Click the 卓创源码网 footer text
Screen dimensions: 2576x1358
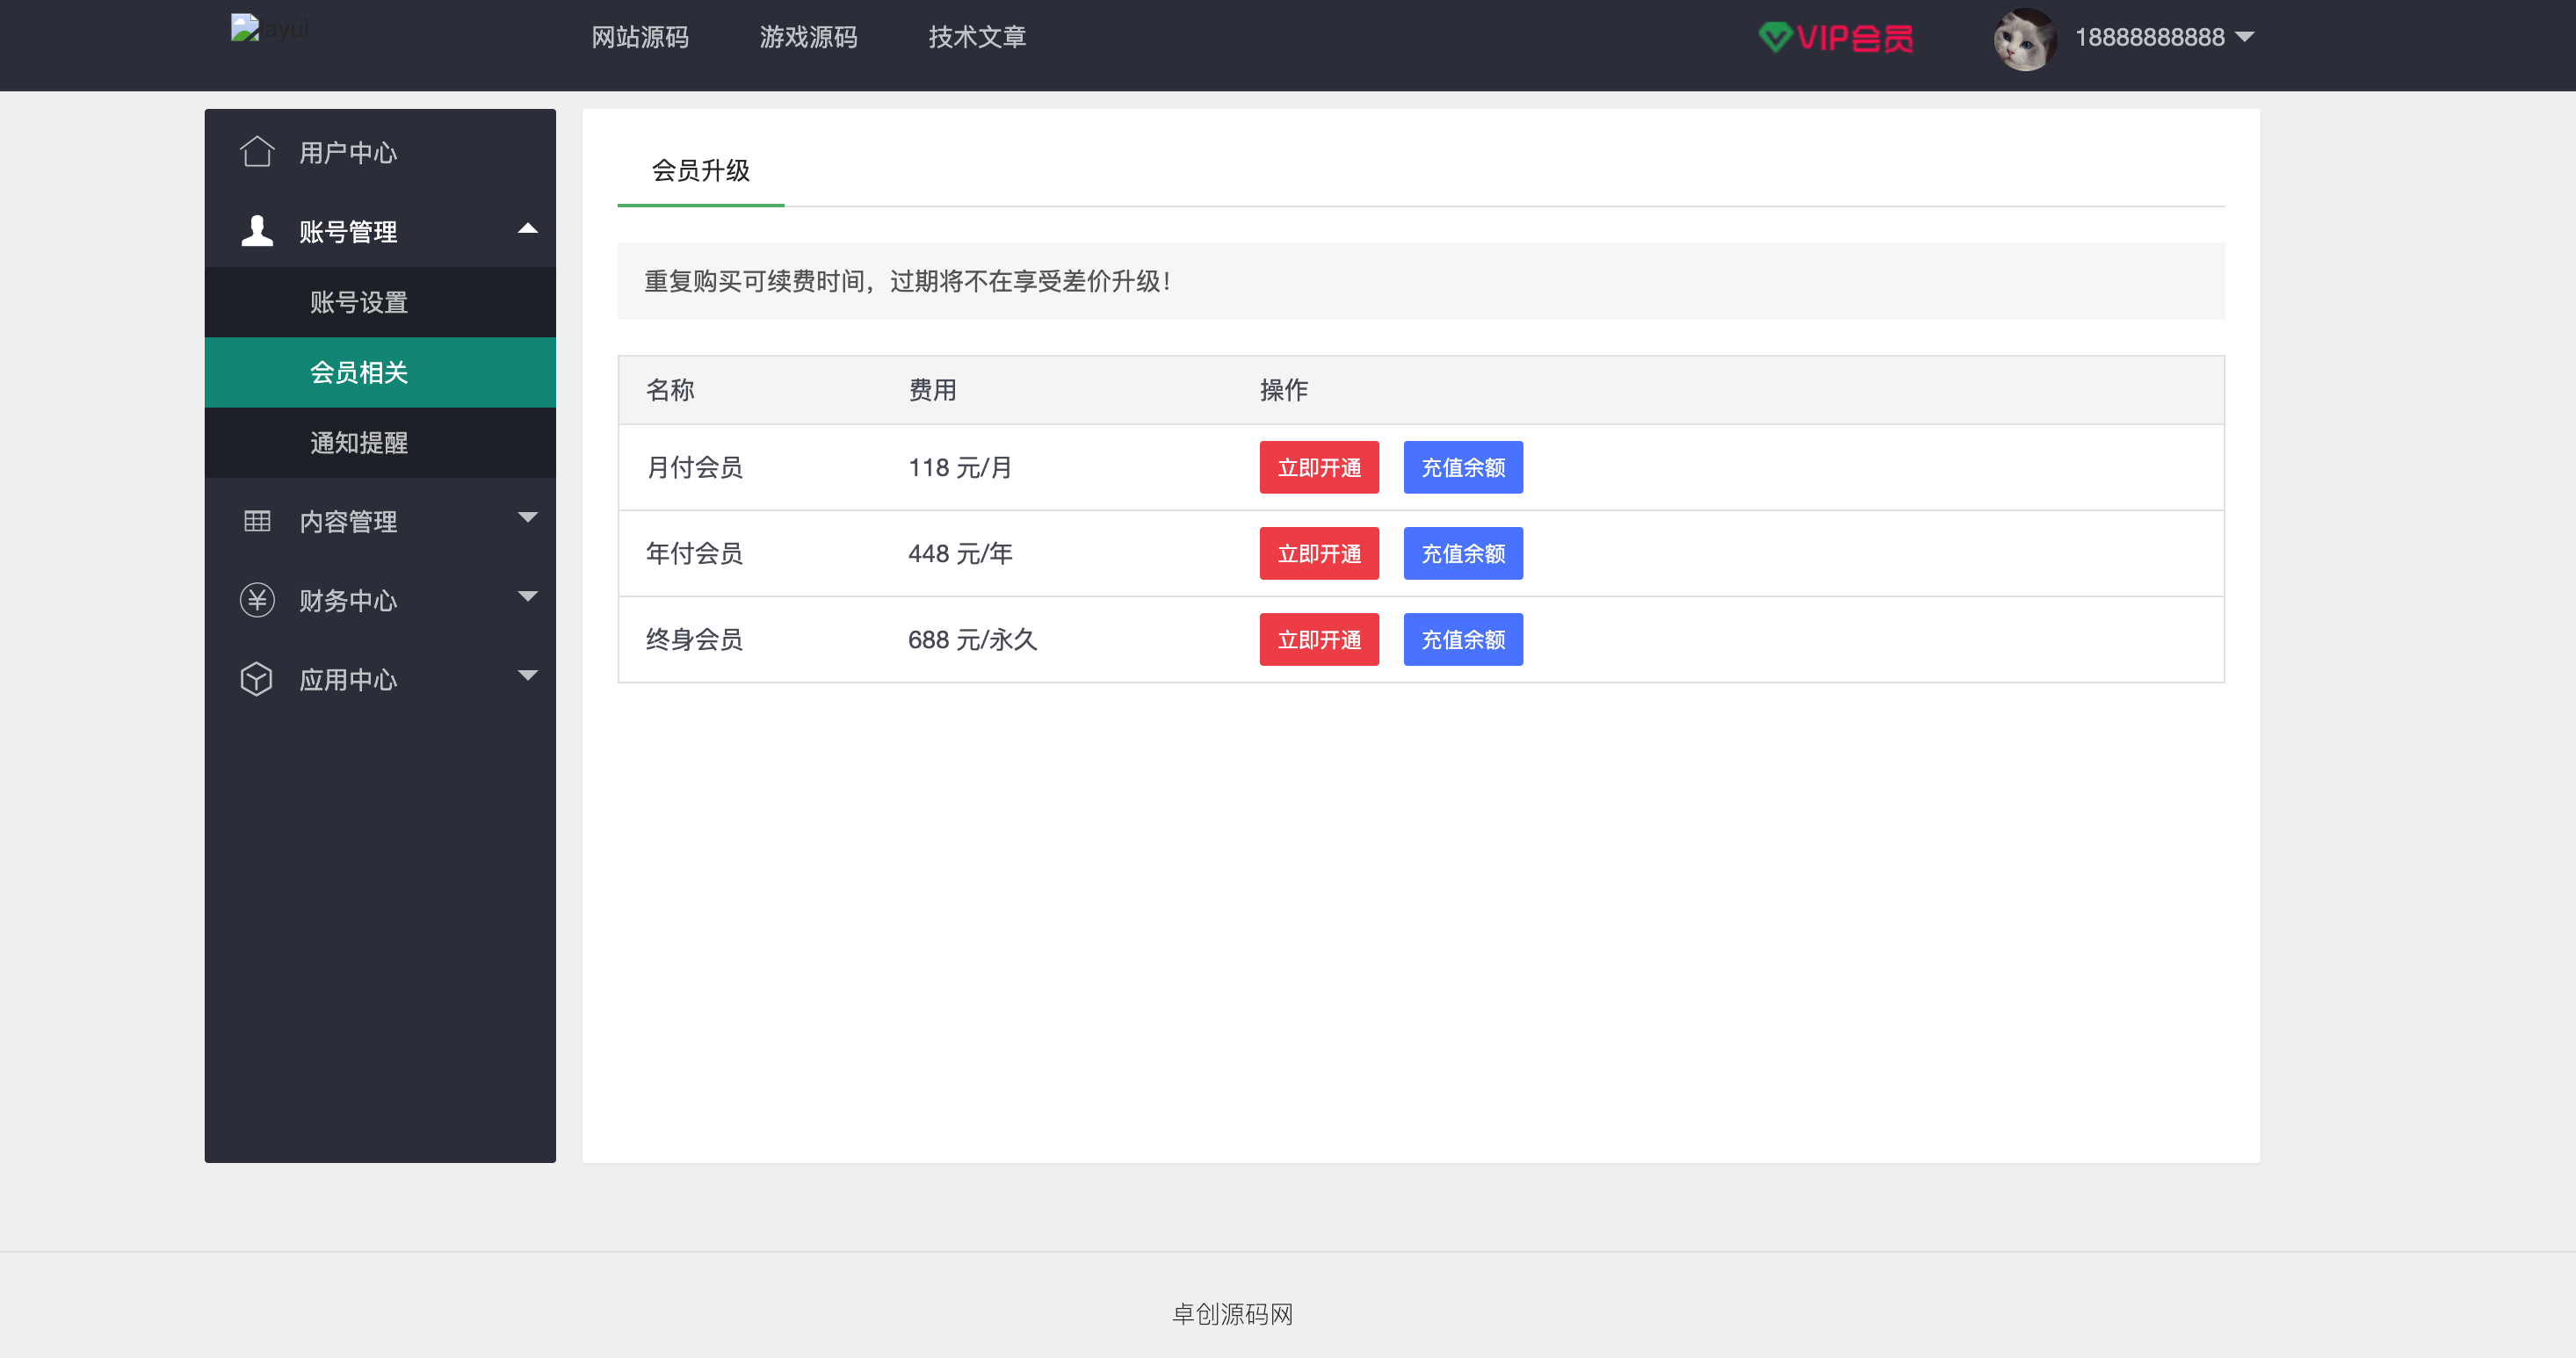pos(1232,1313)
